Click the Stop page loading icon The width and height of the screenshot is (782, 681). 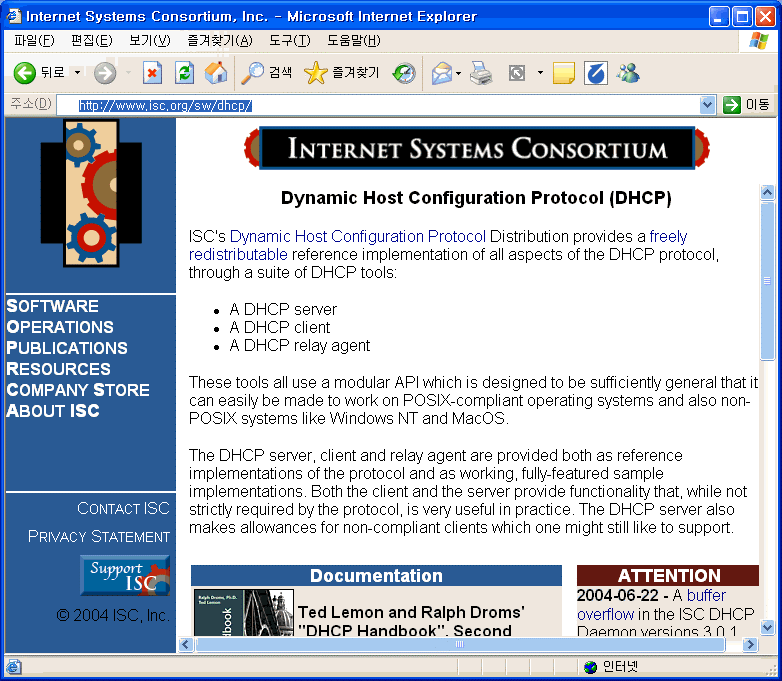pos(152,73)
